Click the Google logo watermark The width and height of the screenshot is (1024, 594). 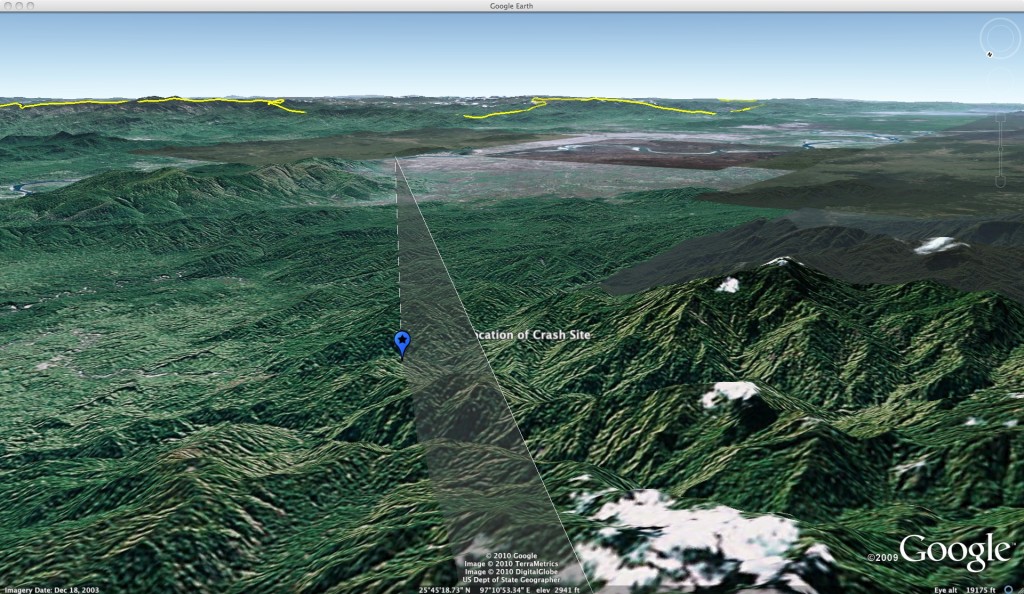coord(954,553)
